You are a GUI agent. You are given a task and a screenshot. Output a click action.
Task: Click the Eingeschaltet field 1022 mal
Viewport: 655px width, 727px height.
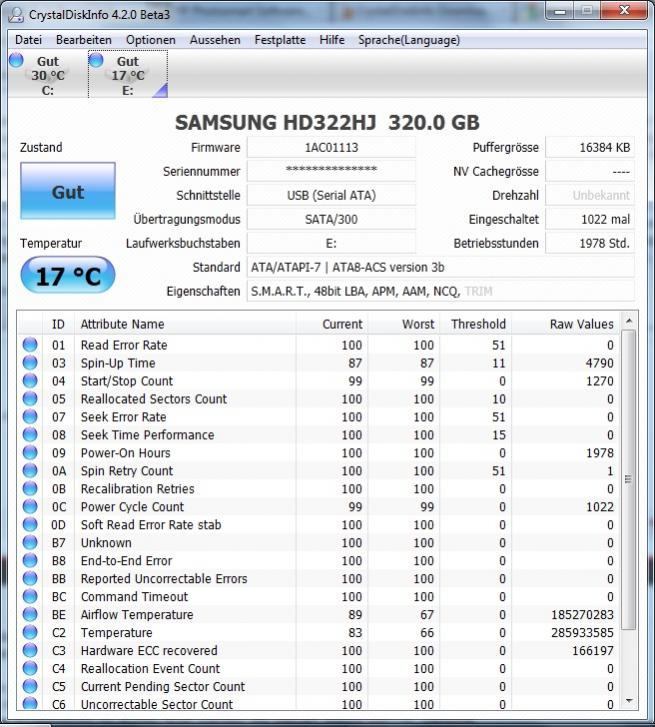coord(590,219)
